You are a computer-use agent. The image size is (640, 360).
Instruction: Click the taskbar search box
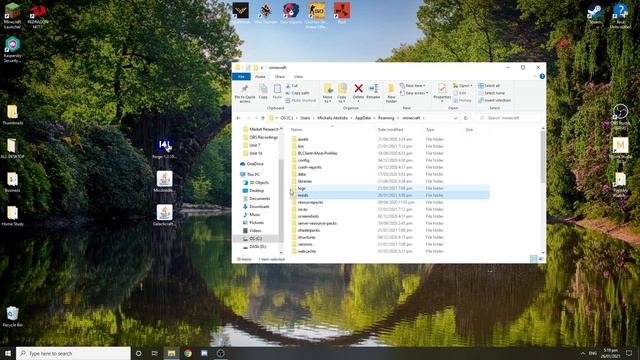tap(73, 353)
